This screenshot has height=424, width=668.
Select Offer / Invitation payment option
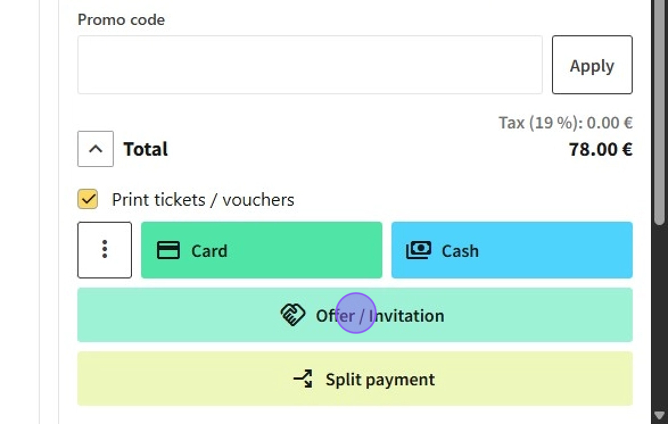coord(355,316)
